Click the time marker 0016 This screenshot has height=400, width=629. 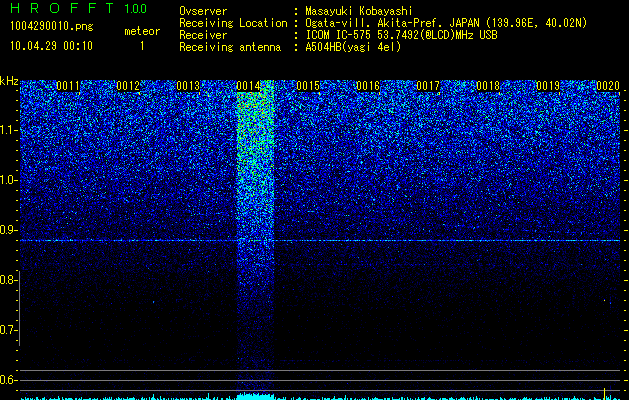click(x=368, y=86)
